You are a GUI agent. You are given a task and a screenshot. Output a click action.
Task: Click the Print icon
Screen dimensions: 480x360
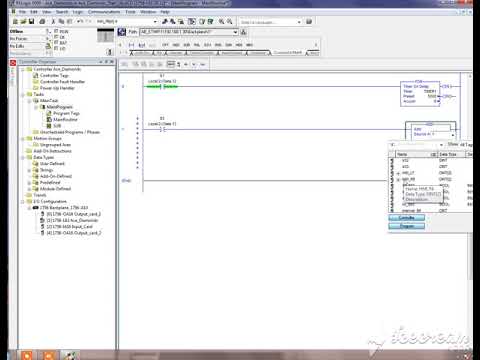(42, 21)
